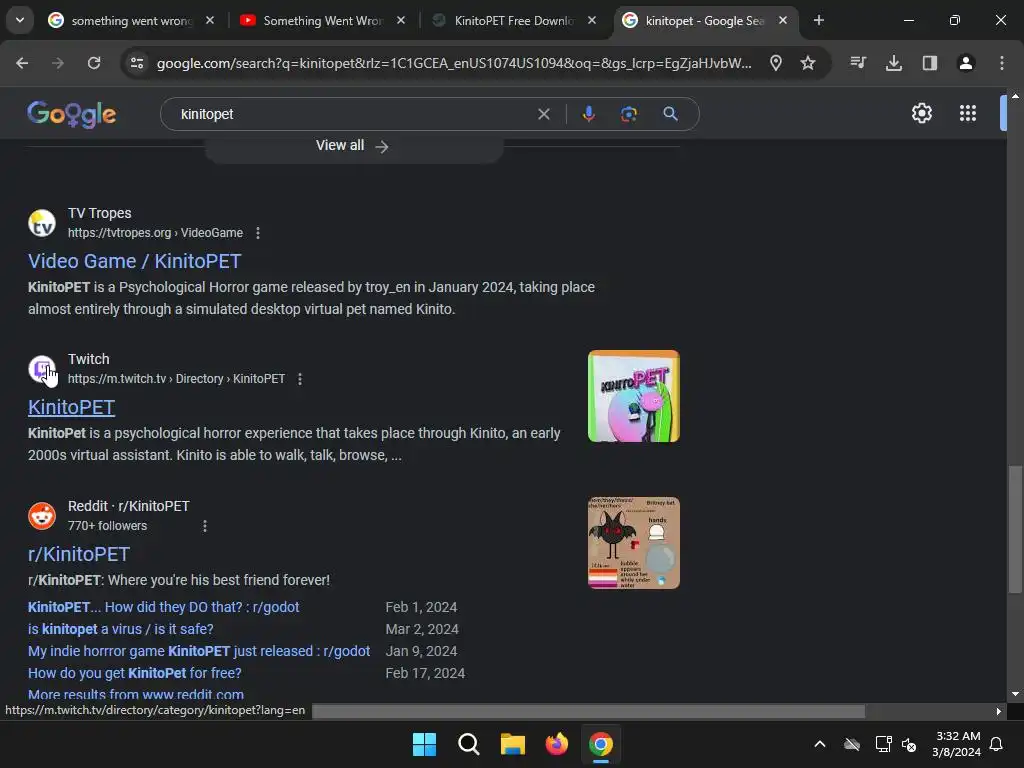This screenshot has width=1024, height=768.
Task: Show hidden system tray icons
Action: tap(820, 744)
